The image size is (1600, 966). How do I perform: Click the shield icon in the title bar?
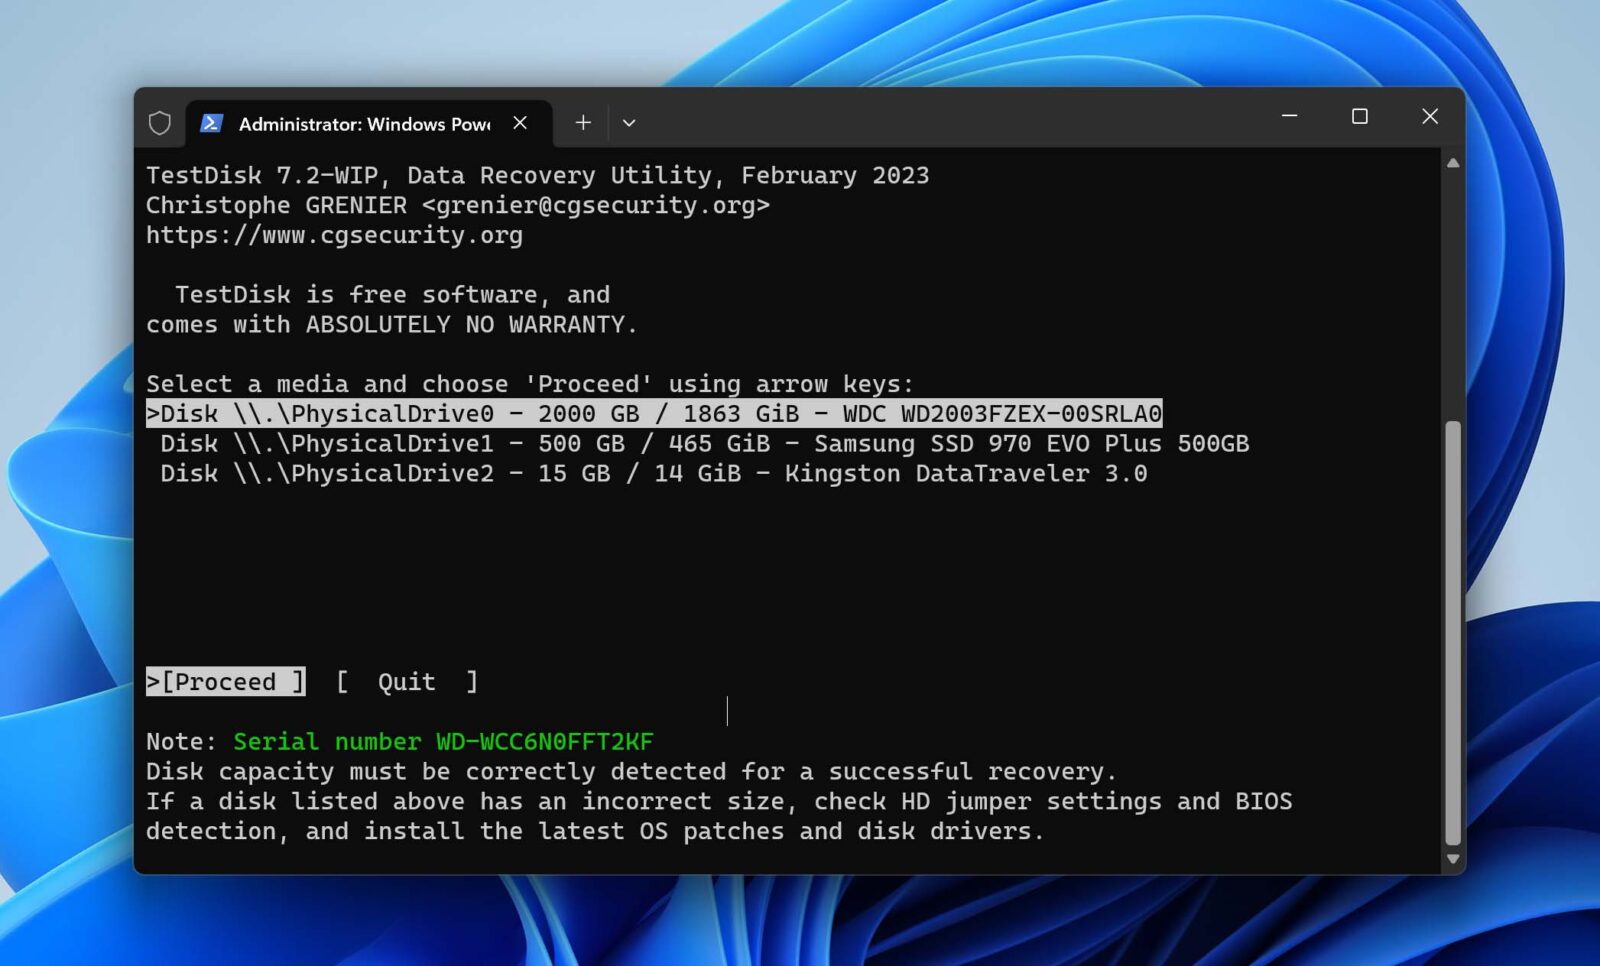[x=160, y=123]
